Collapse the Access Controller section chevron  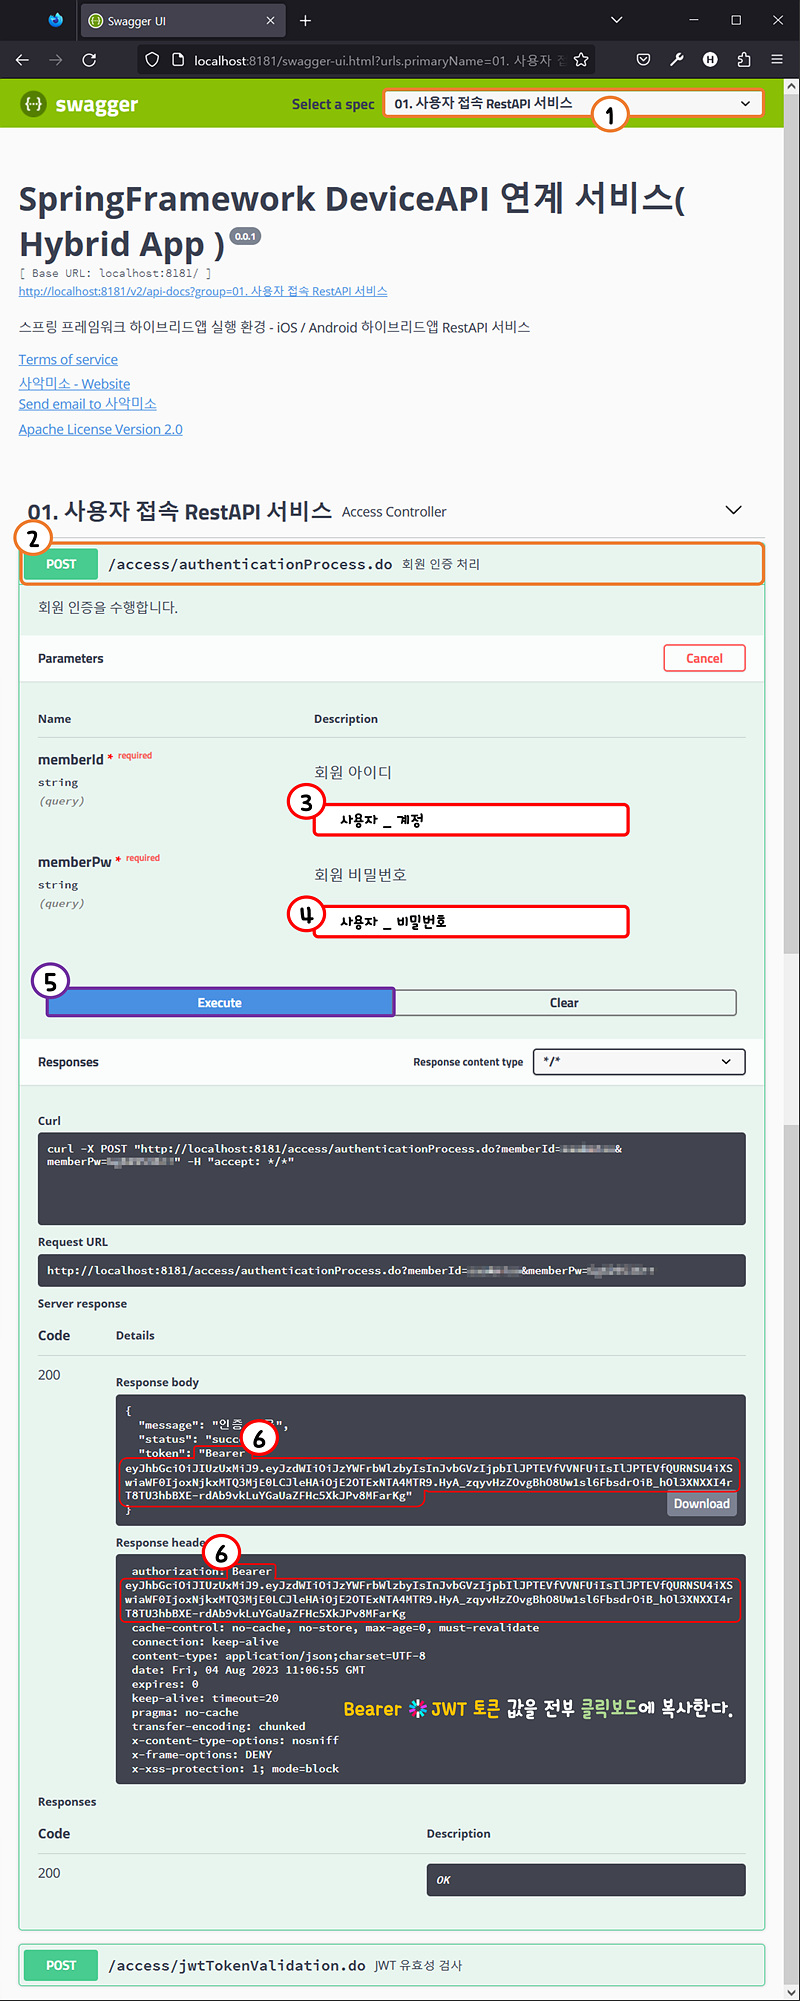(733, 510)
